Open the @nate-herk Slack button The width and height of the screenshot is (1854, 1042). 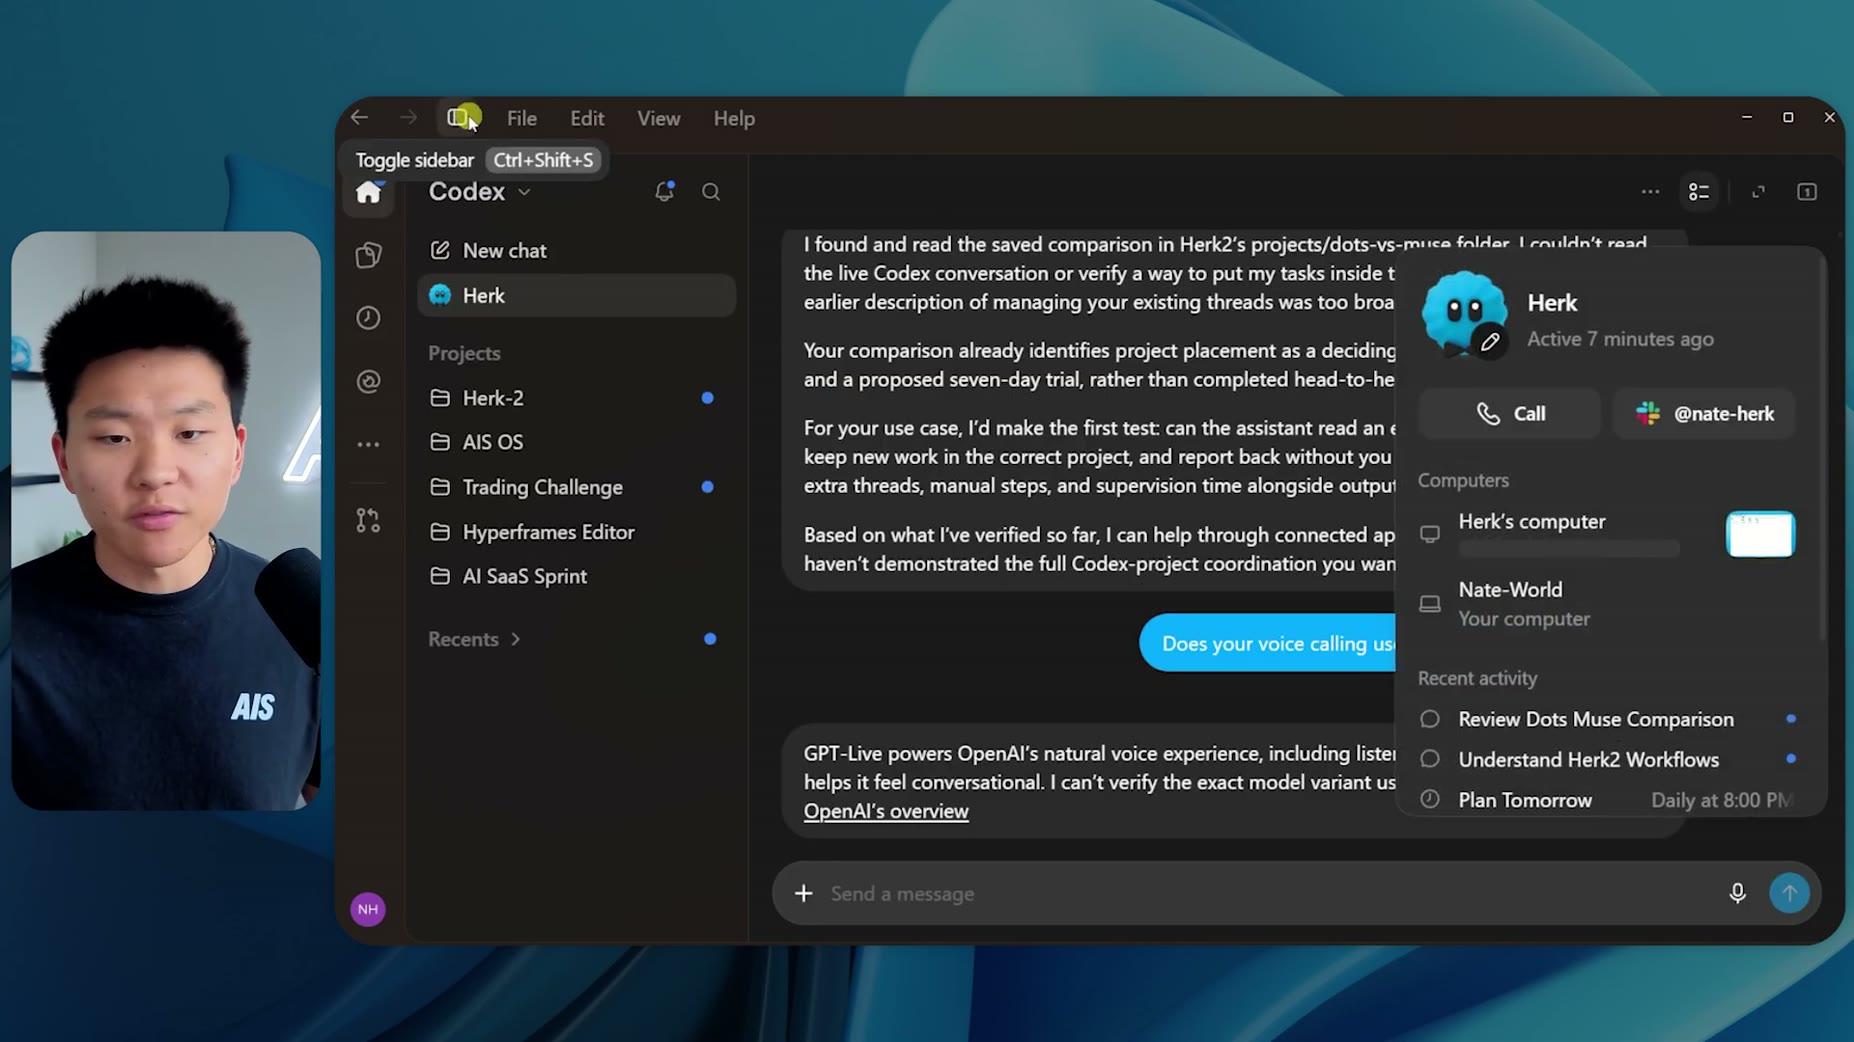pos(1704,414)
